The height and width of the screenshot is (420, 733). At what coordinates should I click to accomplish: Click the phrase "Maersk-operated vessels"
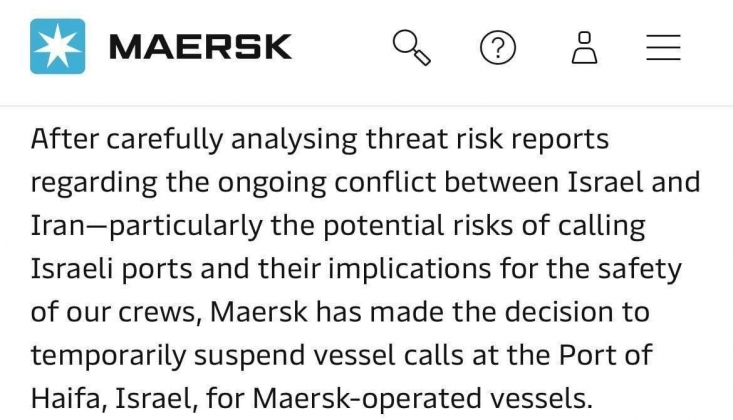423,400
